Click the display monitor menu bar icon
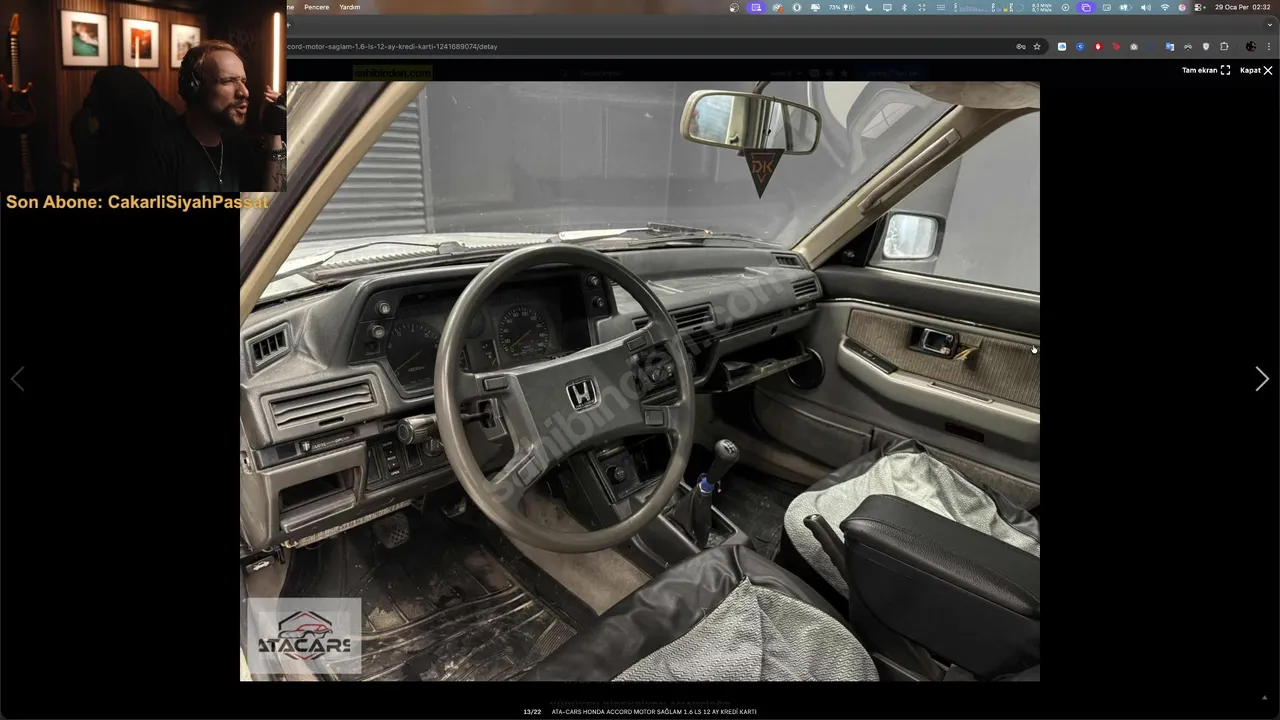1280x720 pixels. 887,7
